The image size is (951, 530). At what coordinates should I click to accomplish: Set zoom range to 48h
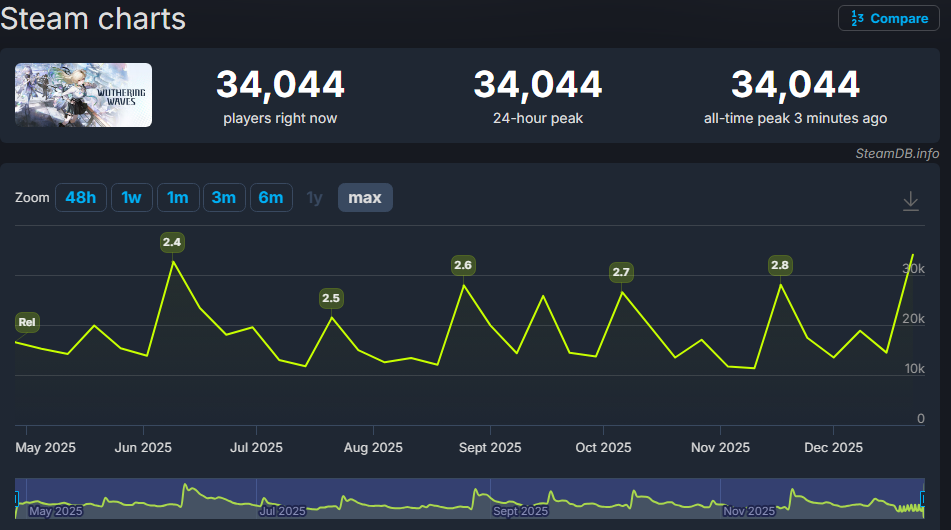81,198
